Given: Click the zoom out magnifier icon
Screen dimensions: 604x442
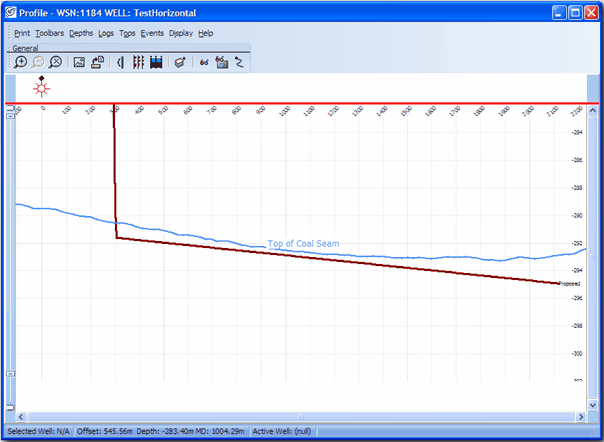Looking at the screenshot, I should tap(38, 62).
